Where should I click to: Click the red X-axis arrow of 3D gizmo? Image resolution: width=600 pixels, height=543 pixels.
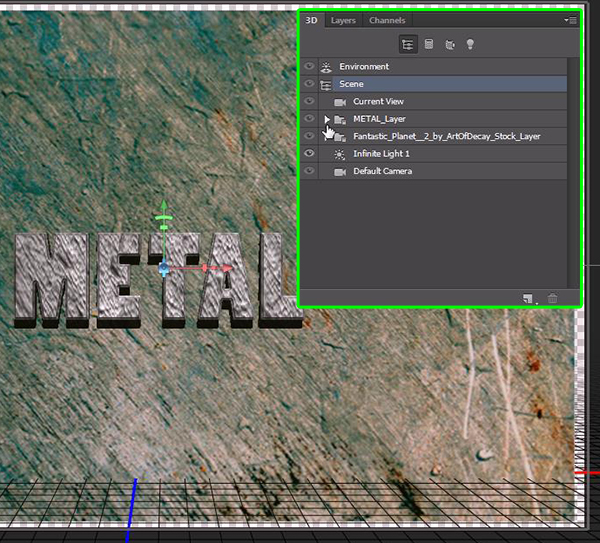pos(230,268)
